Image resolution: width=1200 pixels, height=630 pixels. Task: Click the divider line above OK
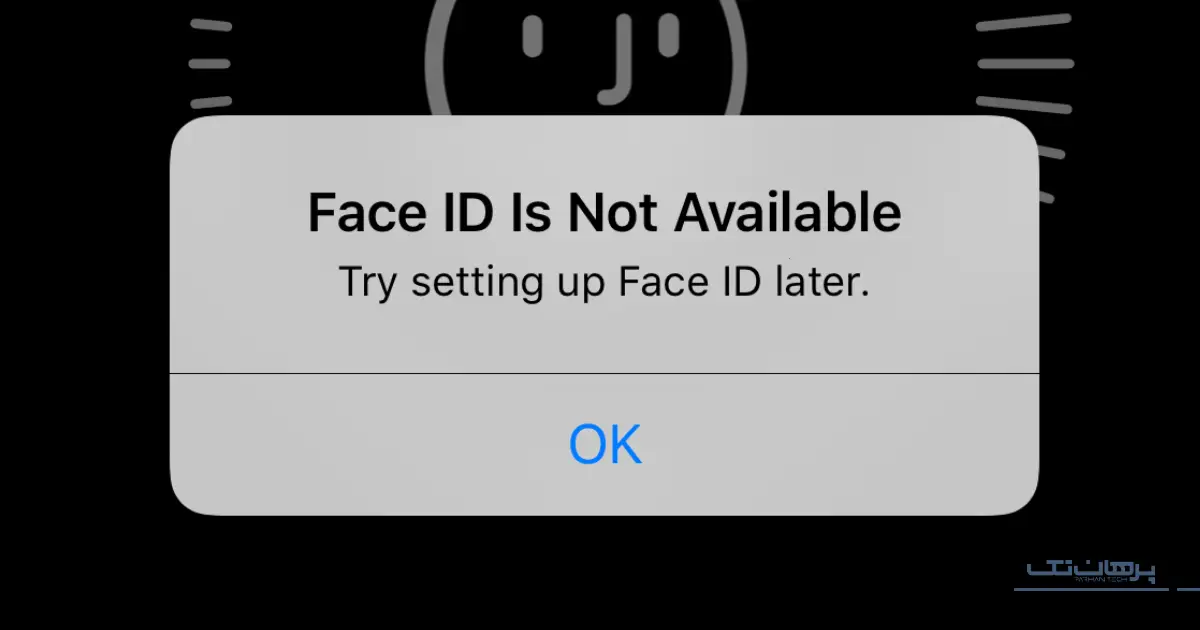[604, 373]
